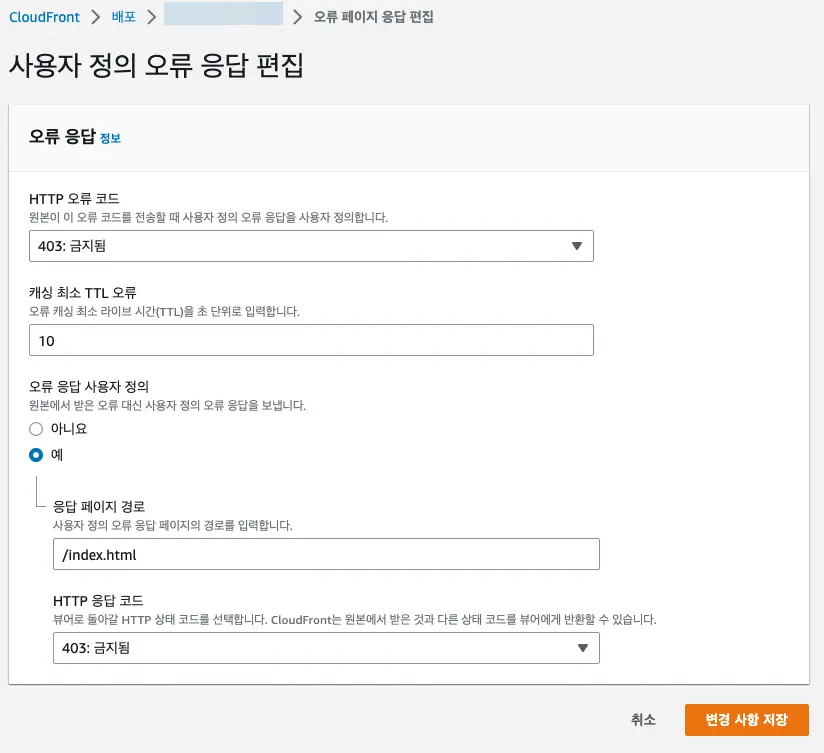Open the 정보 link beside 오류 응답

tap(110, 139)
